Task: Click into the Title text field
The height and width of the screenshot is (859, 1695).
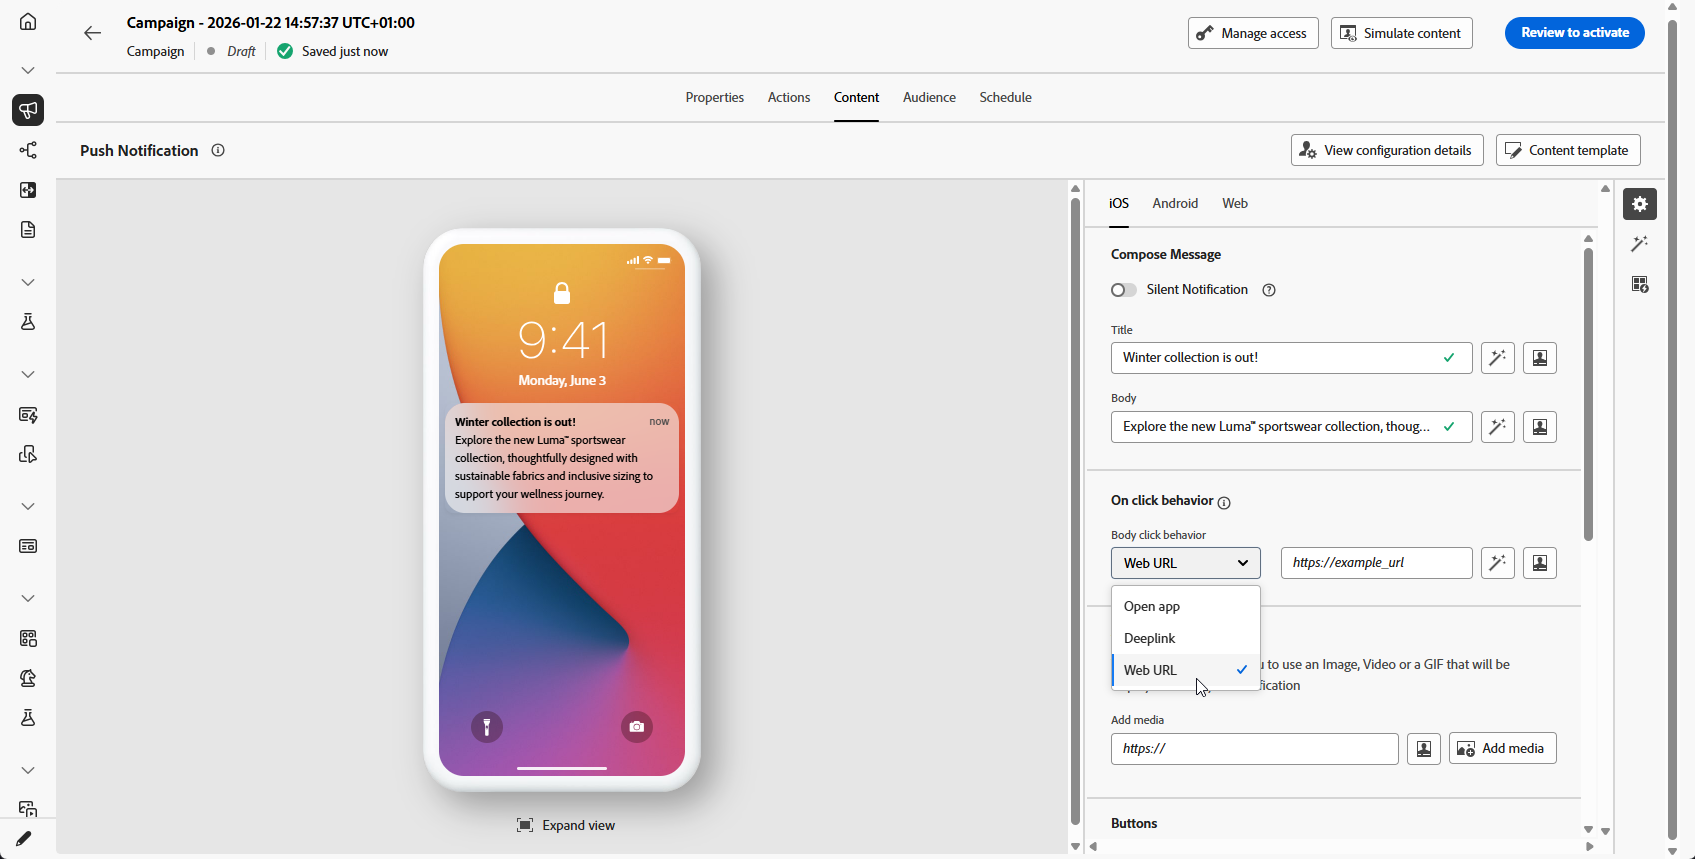Action: pos(1292,358)
